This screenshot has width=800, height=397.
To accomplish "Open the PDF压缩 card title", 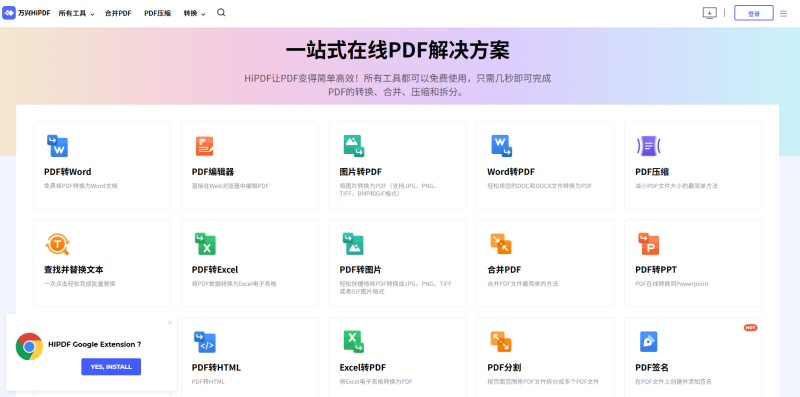I will point(652,171).
